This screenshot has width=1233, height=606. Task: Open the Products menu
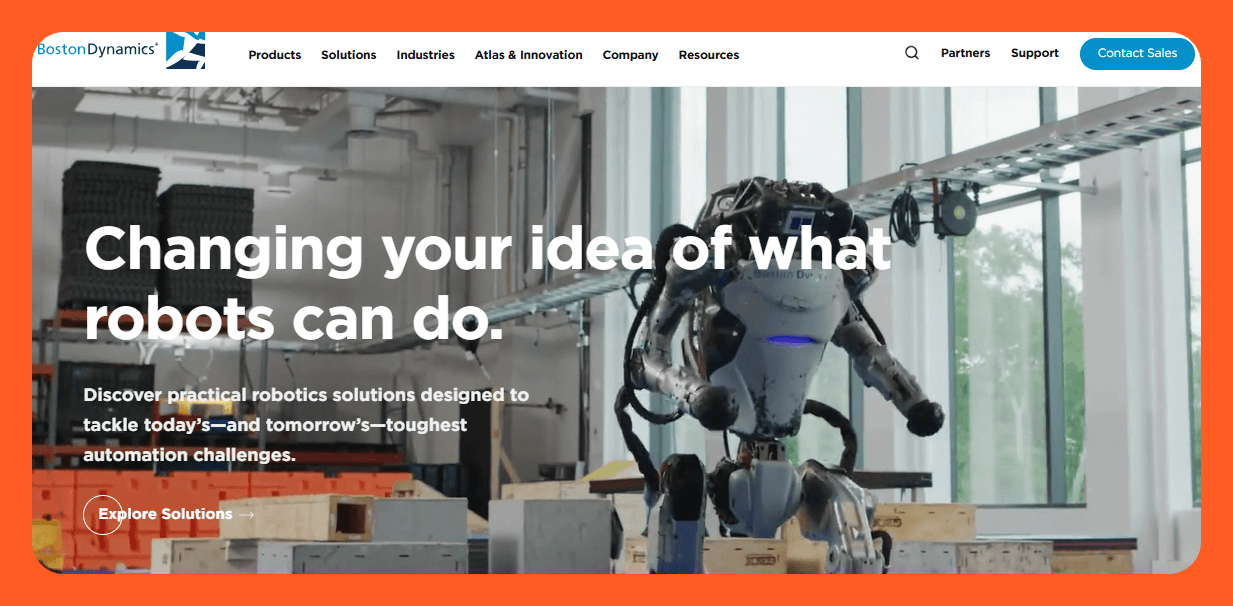(x=275, y=55)
